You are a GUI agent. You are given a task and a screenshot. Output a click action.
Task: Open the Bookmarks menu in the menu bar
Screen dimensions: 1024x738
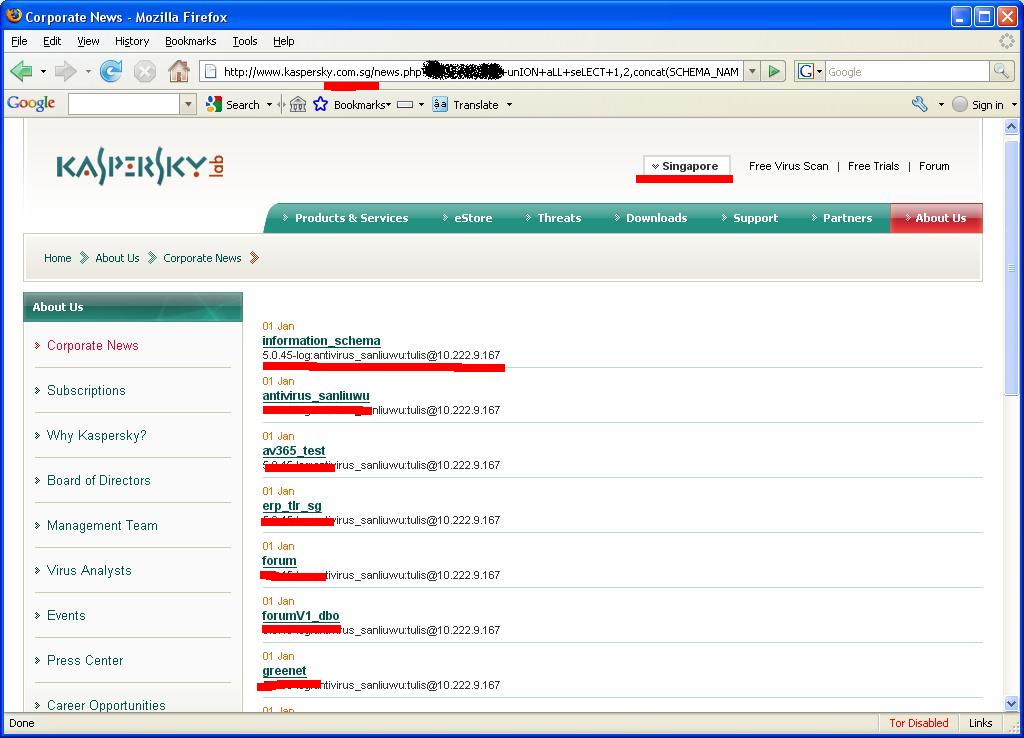[x=190, y=40]
